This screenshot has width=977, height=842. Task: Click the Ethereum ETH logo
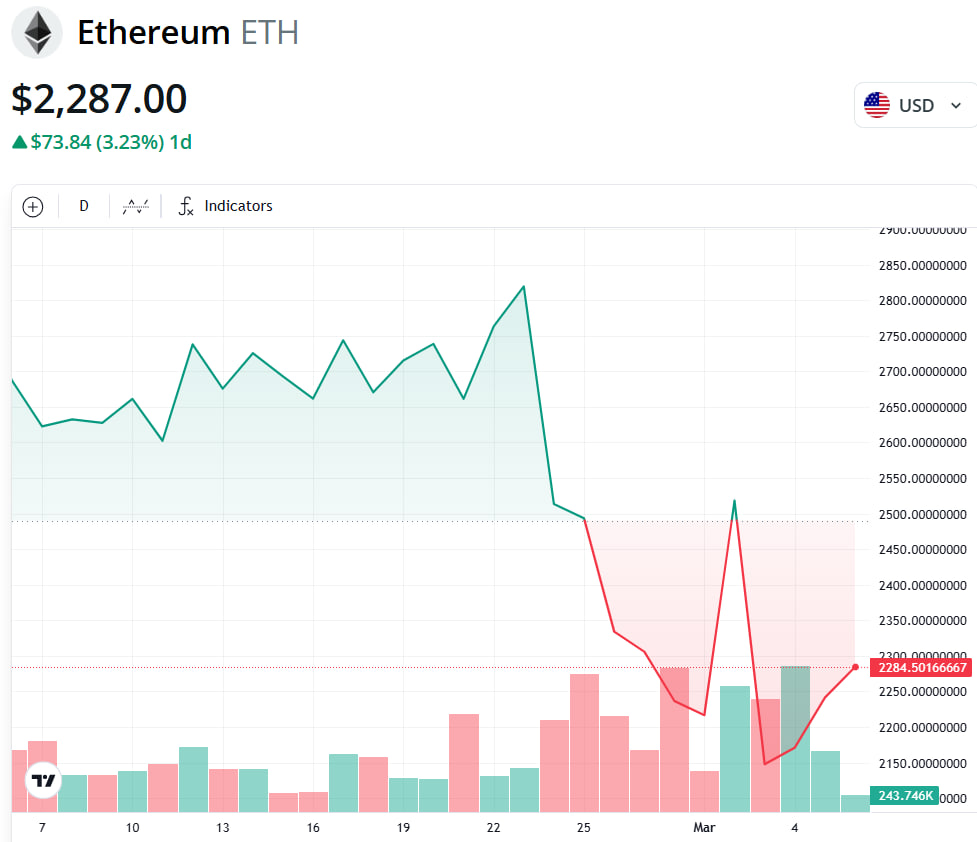click(x=36, y=32)
